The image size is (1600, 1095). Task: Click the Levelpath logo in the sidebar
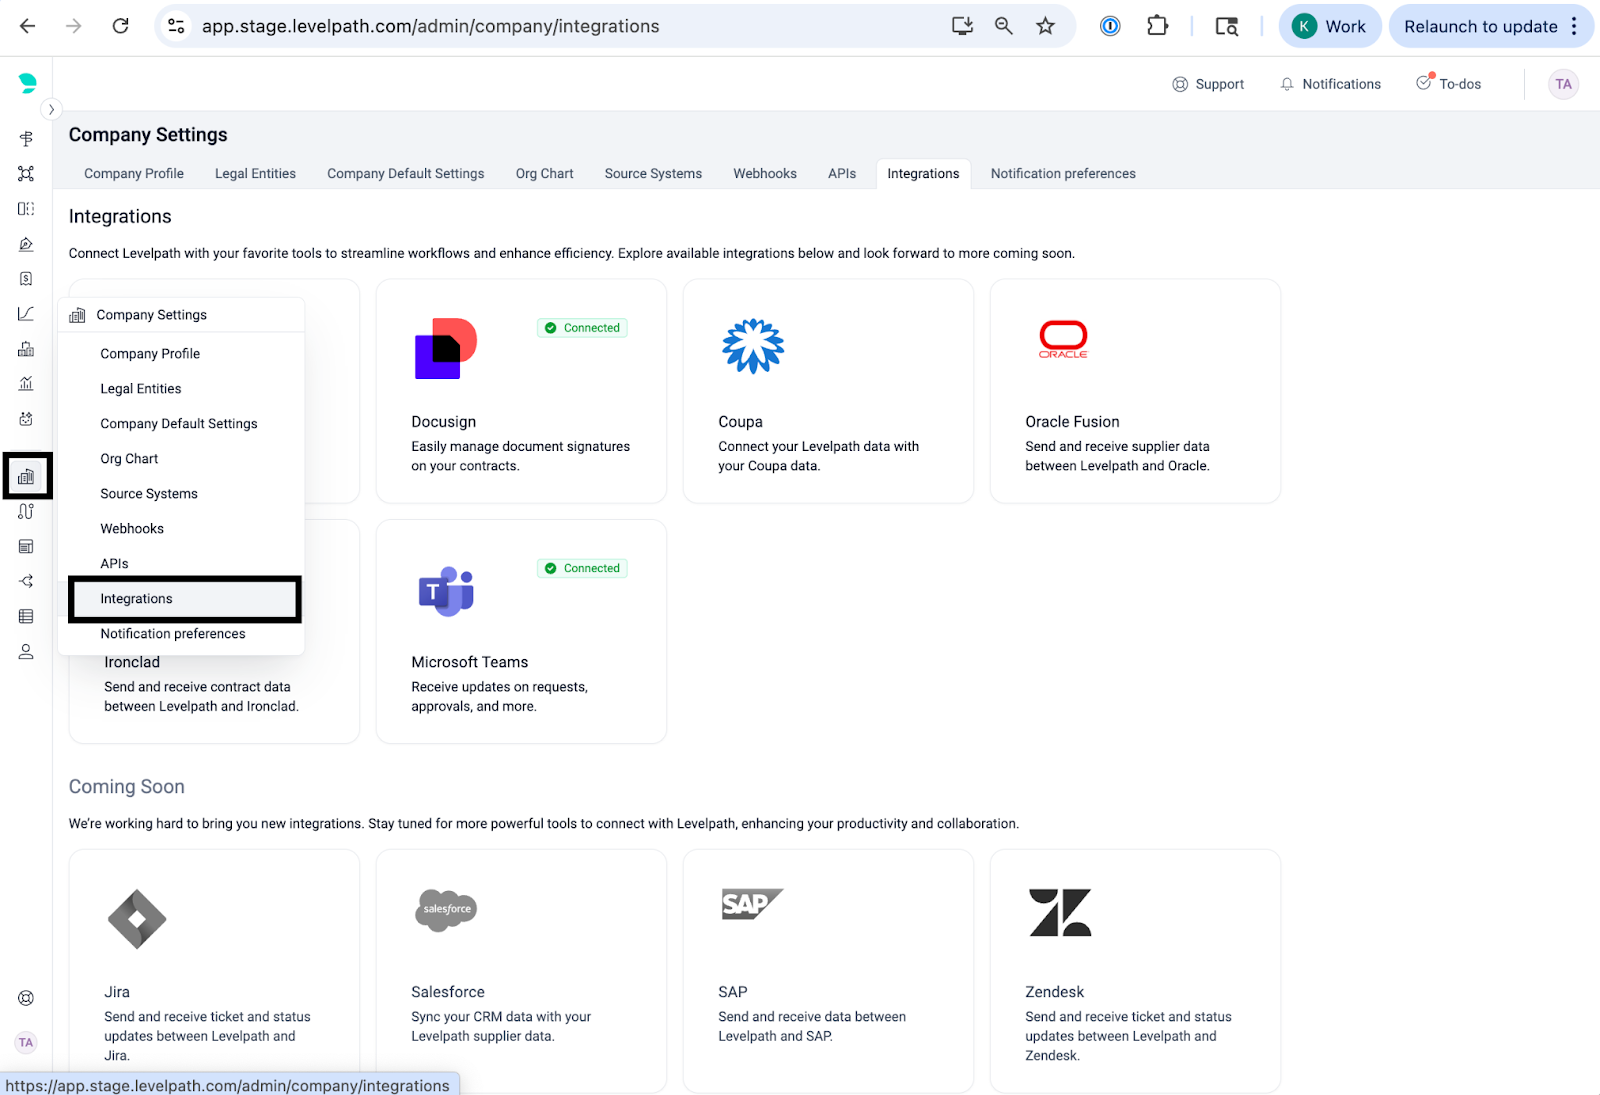27,83
